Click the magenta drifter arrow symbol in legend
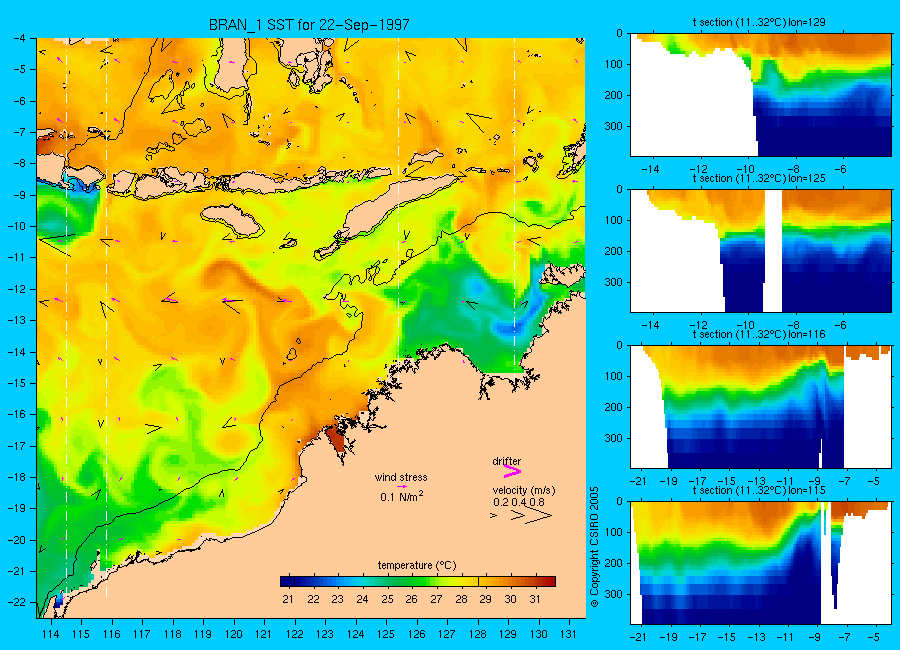The height and width of the screenshot is (650, 900). pyautogui.click(x=511, y=472)
